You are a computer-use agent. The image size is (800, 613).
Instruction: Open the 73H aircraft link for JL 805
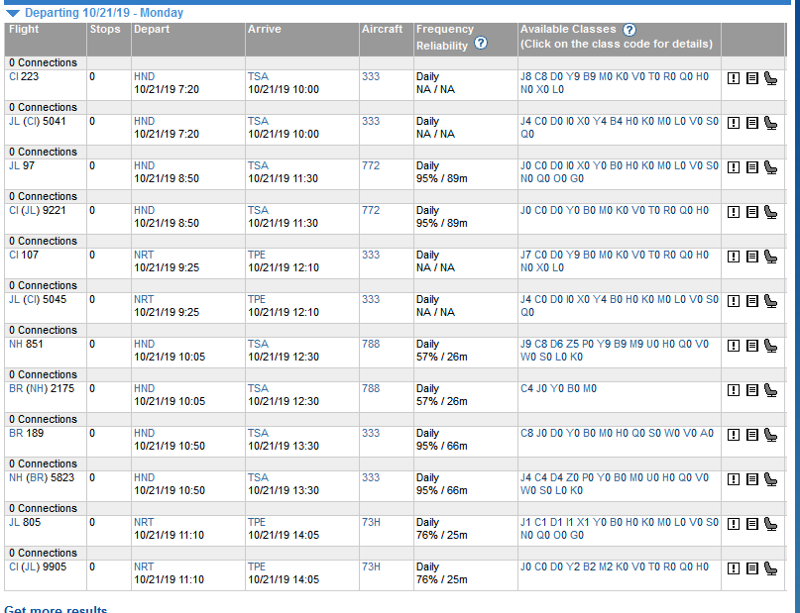point(371,522)
